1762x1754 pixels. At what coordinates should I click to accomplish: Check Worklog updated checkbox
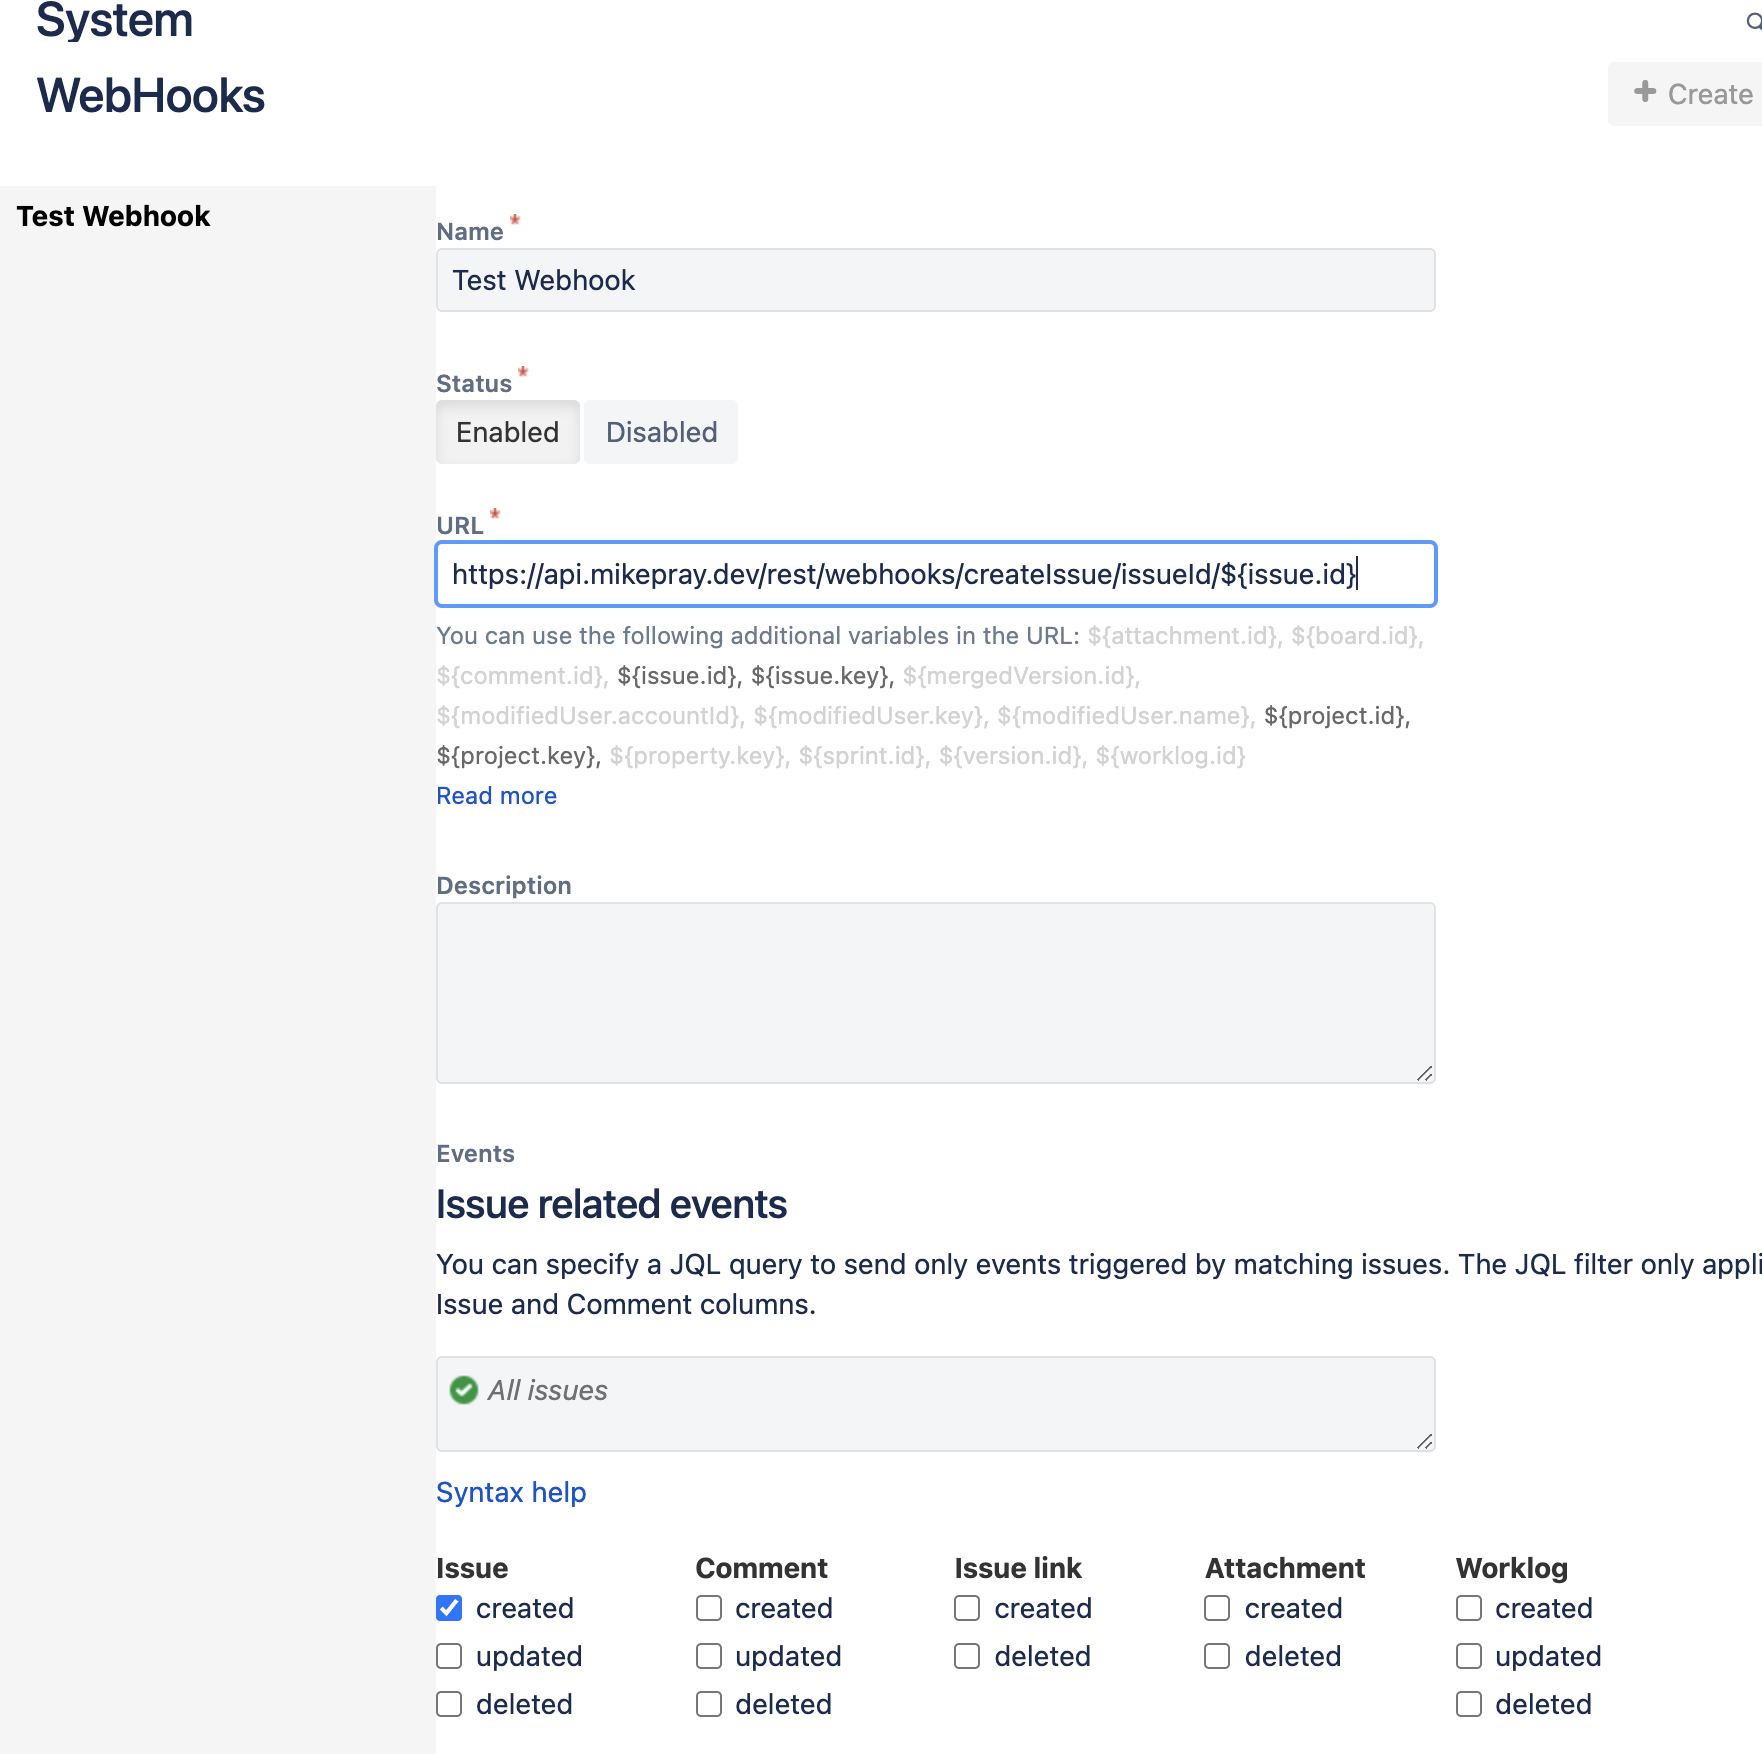tap(1469, 1656)
